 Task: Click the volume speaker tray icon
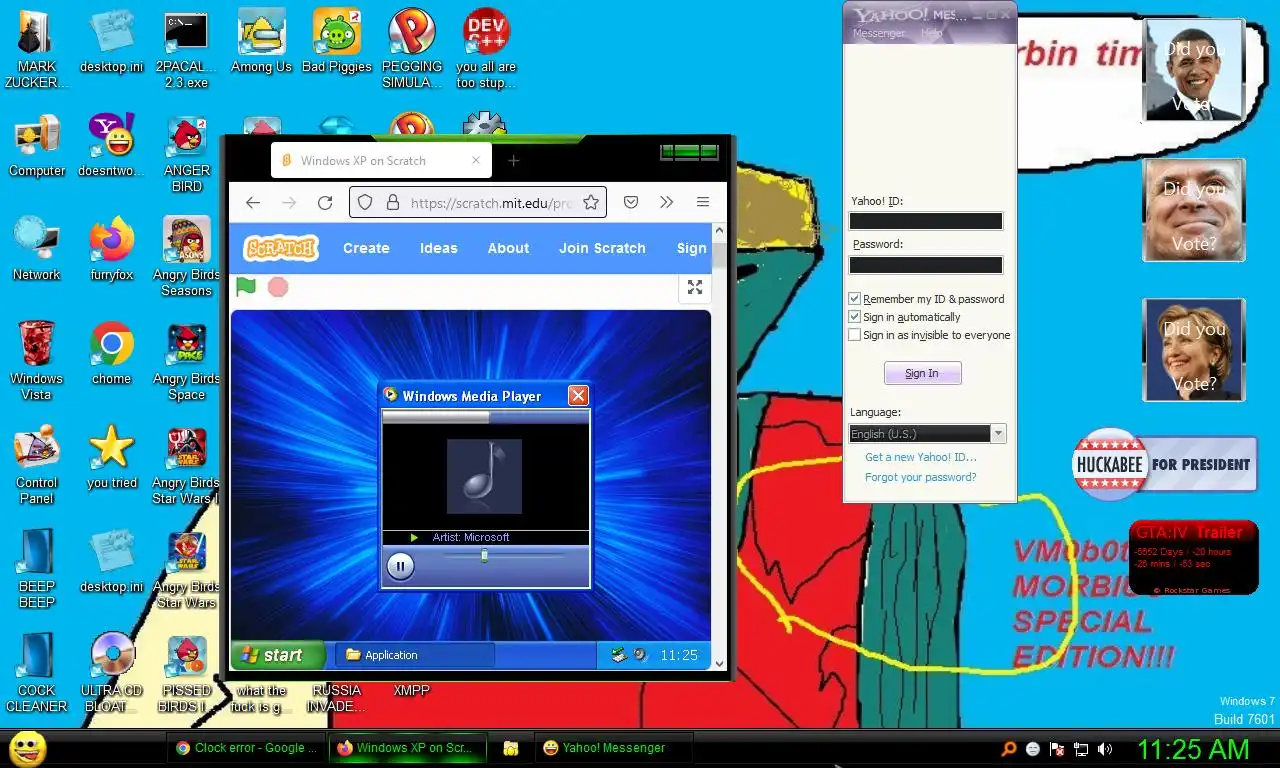tap(1105, 749)
